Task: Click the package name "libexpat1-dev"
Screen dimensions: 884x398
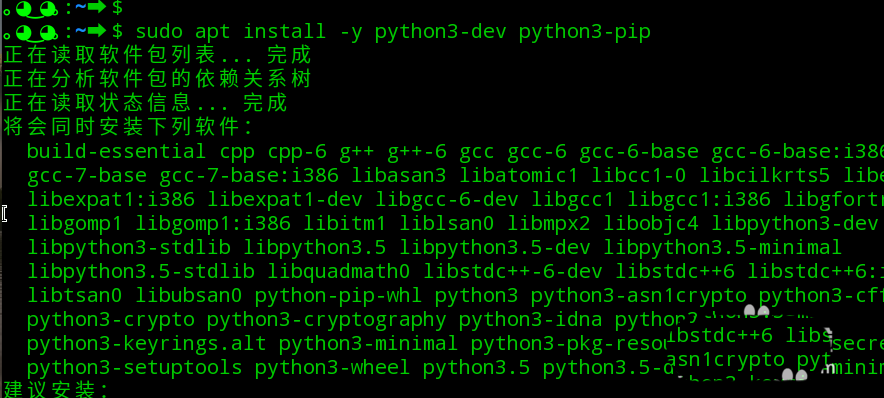Action: pos(284,200)
